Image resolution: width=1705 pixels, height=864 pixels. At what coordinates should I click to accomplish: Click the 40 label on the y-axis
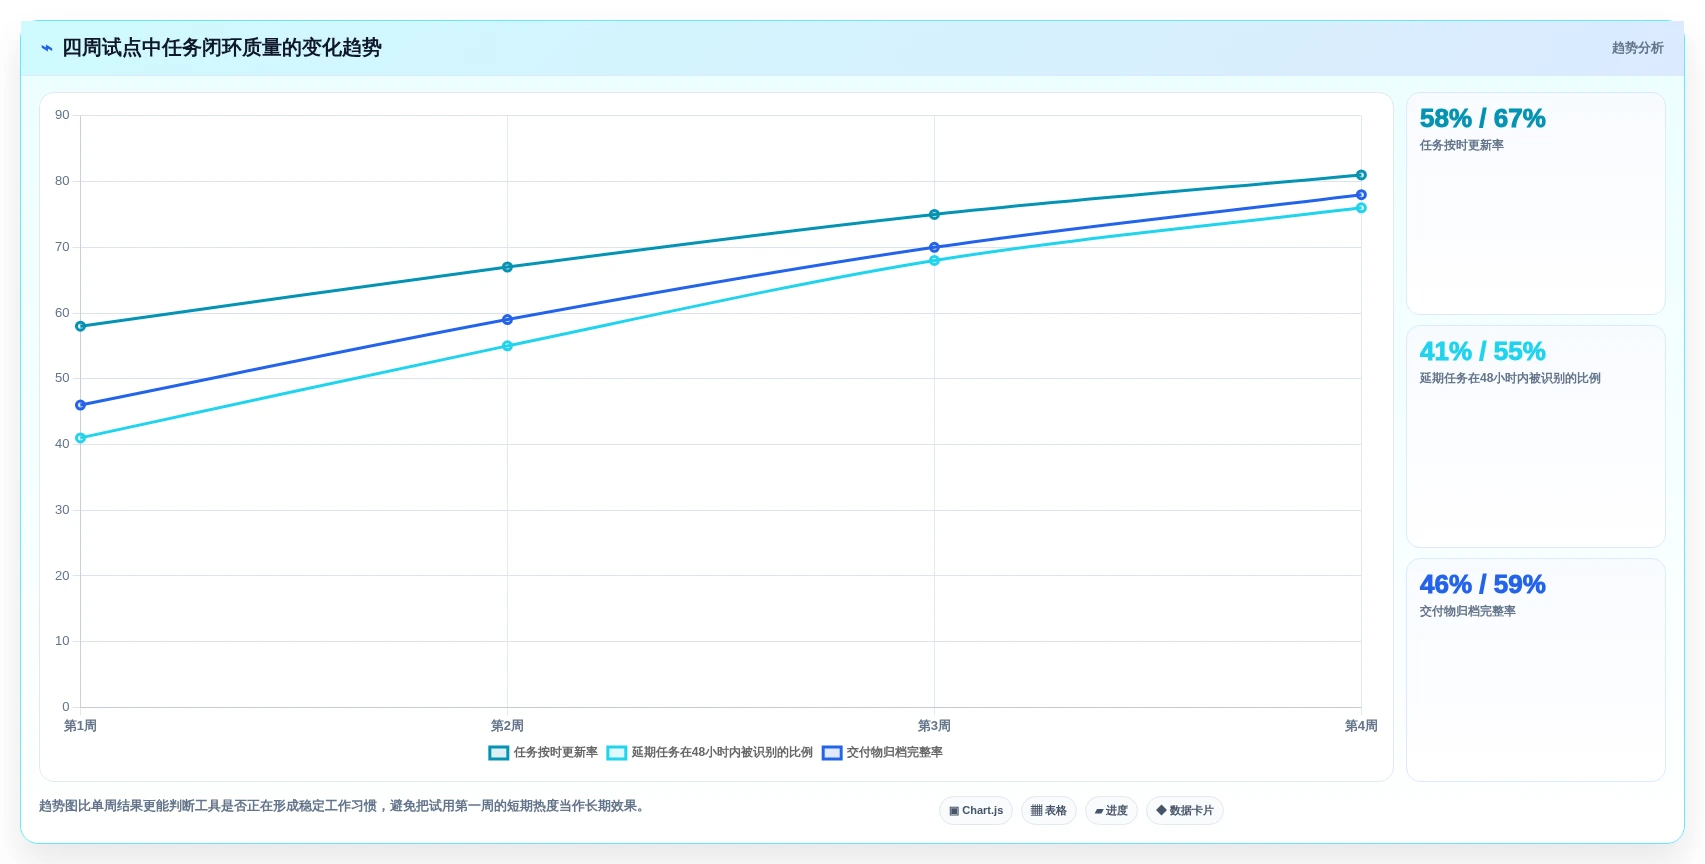[62, 444]
